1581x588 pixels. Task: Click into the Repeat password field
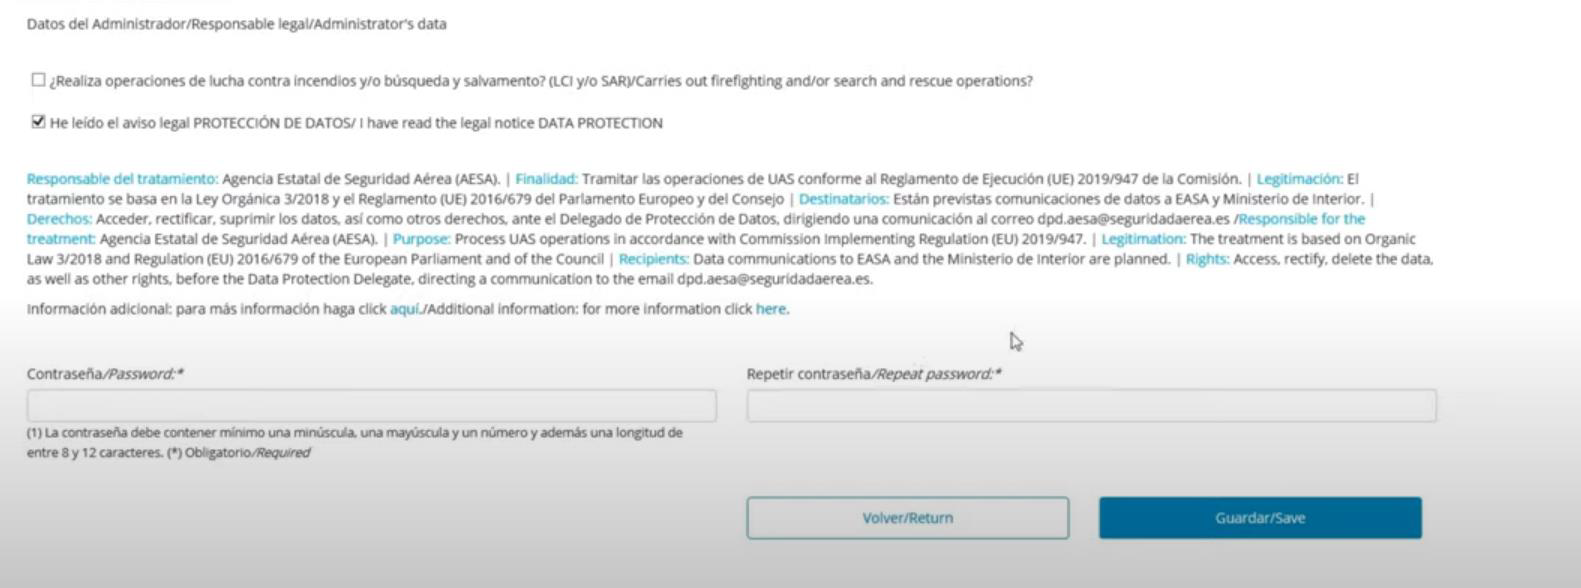[x=1091, y=405]
